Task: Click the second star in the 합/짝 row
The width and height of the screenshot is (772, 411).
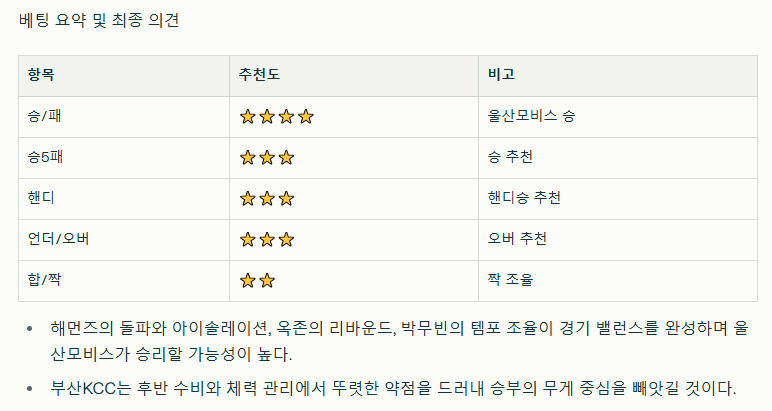Action: pyautogui.click(x=267, y=281)
